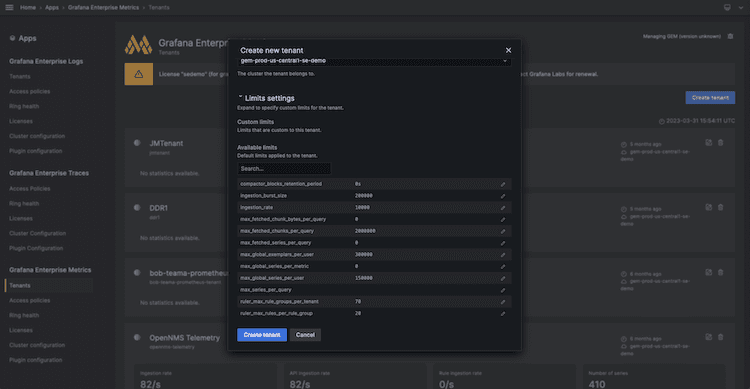The image size is (750, 389).
Task: Go to Home breadcrumb
Action: [28, 8]
